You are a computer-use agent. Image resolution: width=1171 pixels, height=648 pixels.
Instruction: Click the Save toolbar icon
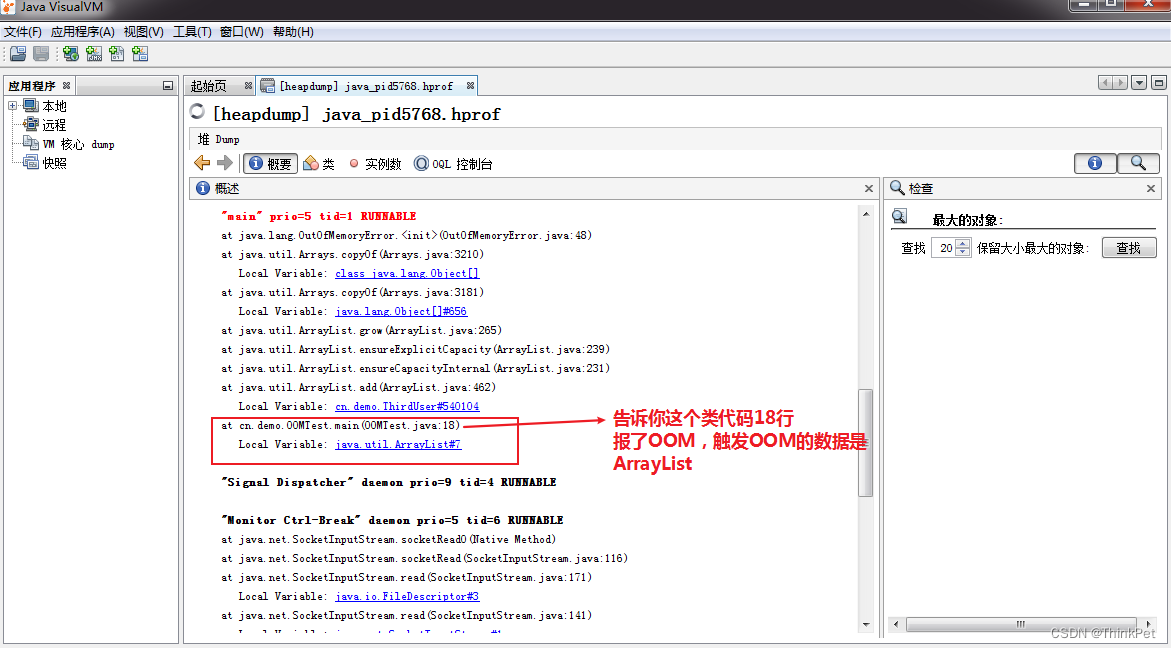pos(41,53)
